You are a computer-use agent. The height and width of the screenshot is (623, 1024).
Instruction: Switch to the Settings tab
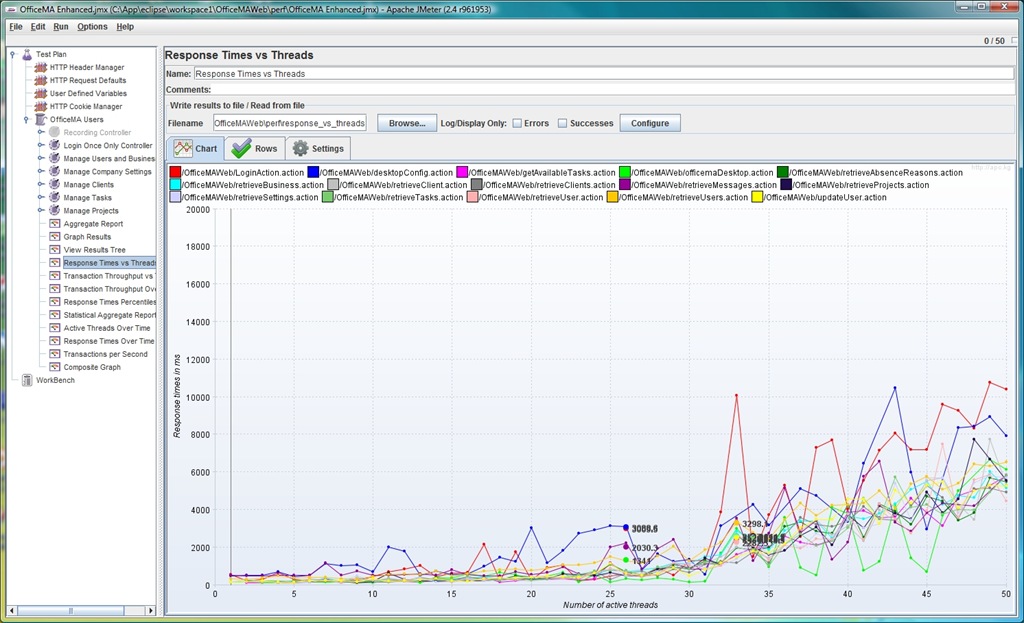[319, 149]
